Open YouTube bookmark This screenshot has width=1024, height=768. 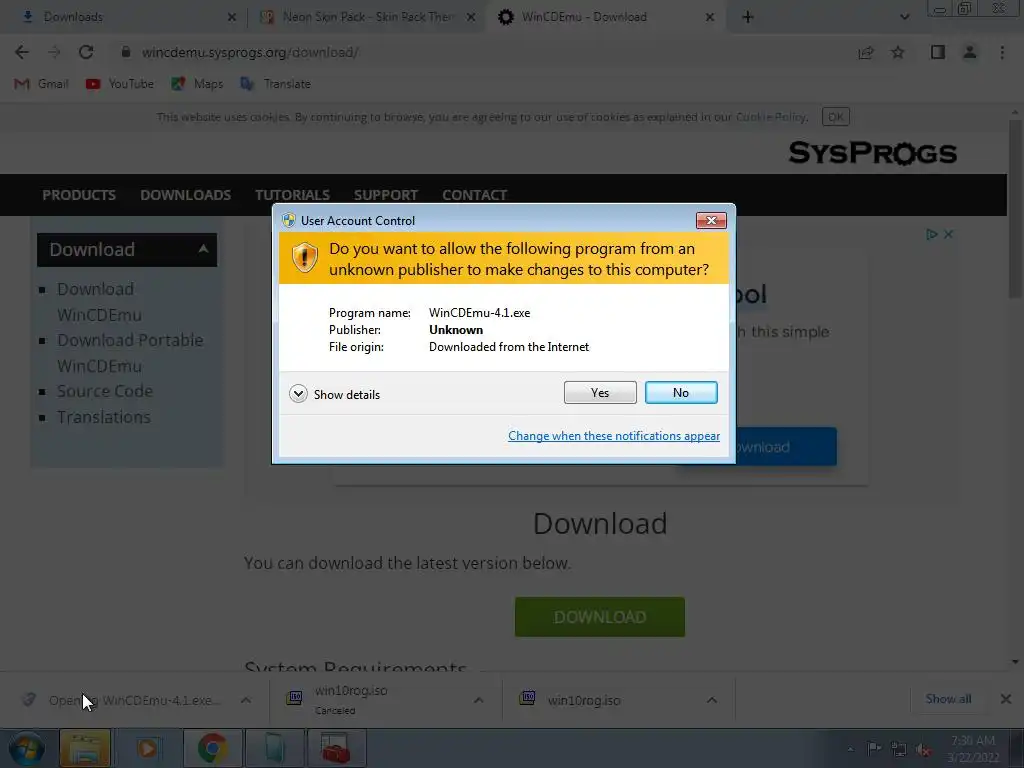point(120,84)
